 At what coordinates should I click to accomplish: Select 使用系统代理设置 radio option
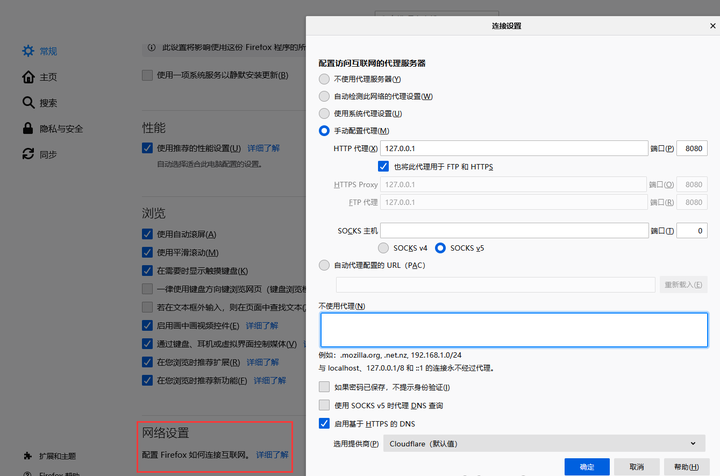[324, 113]
